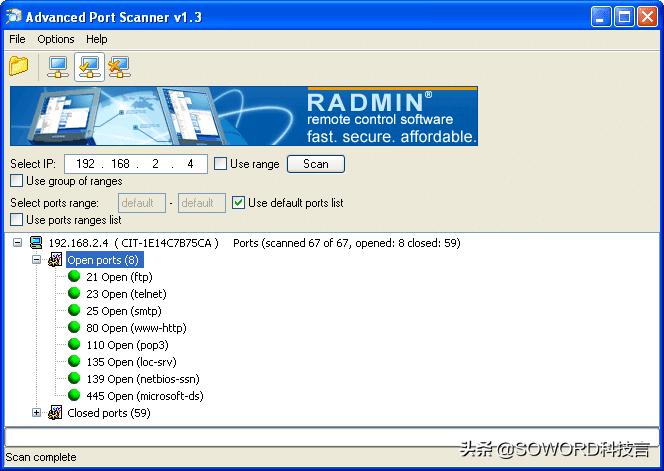Click the yellow folder open icon
This screenshot has width=664, height=471.
pos(19,66)
